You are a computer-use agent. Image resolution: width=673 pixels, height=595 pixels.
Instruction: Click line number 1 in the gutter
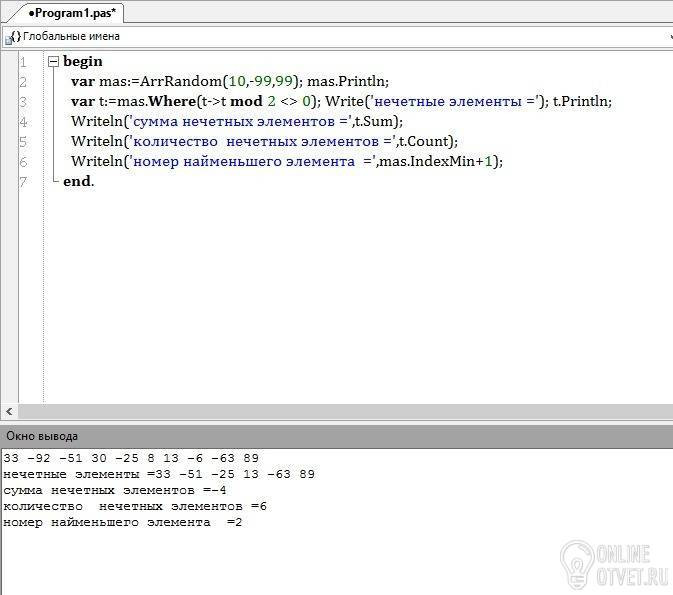(22, 62)
